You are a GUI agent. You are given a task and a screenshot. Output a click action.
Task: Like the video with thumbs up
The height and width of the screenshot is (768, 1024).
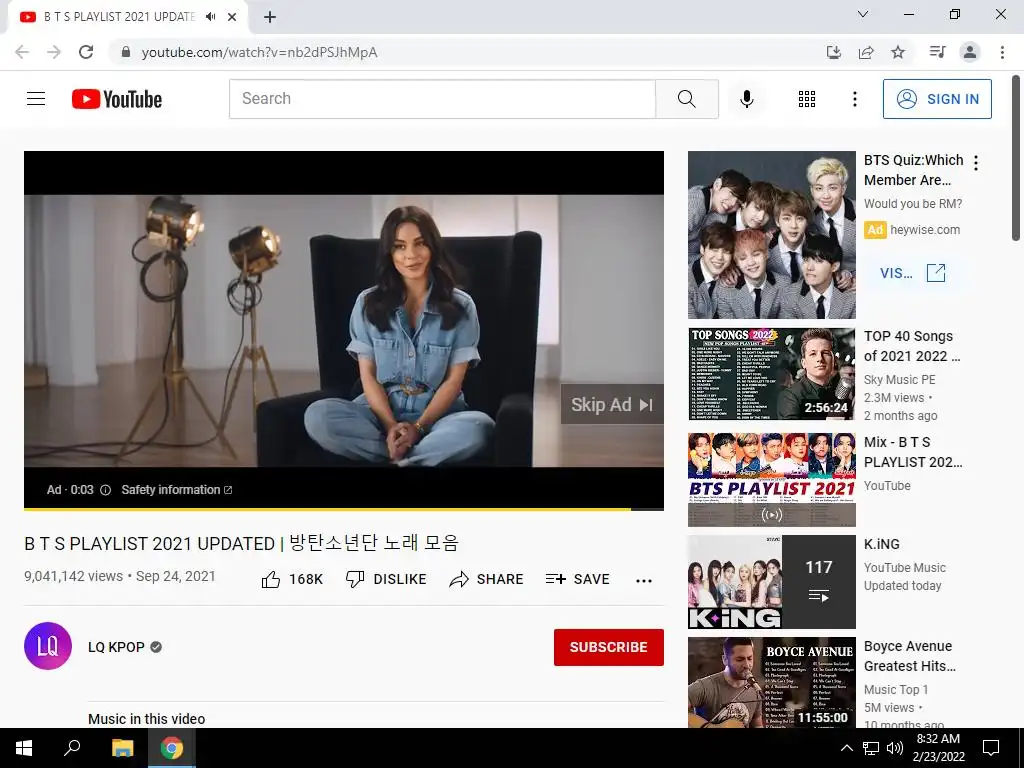tap(292, 579)
